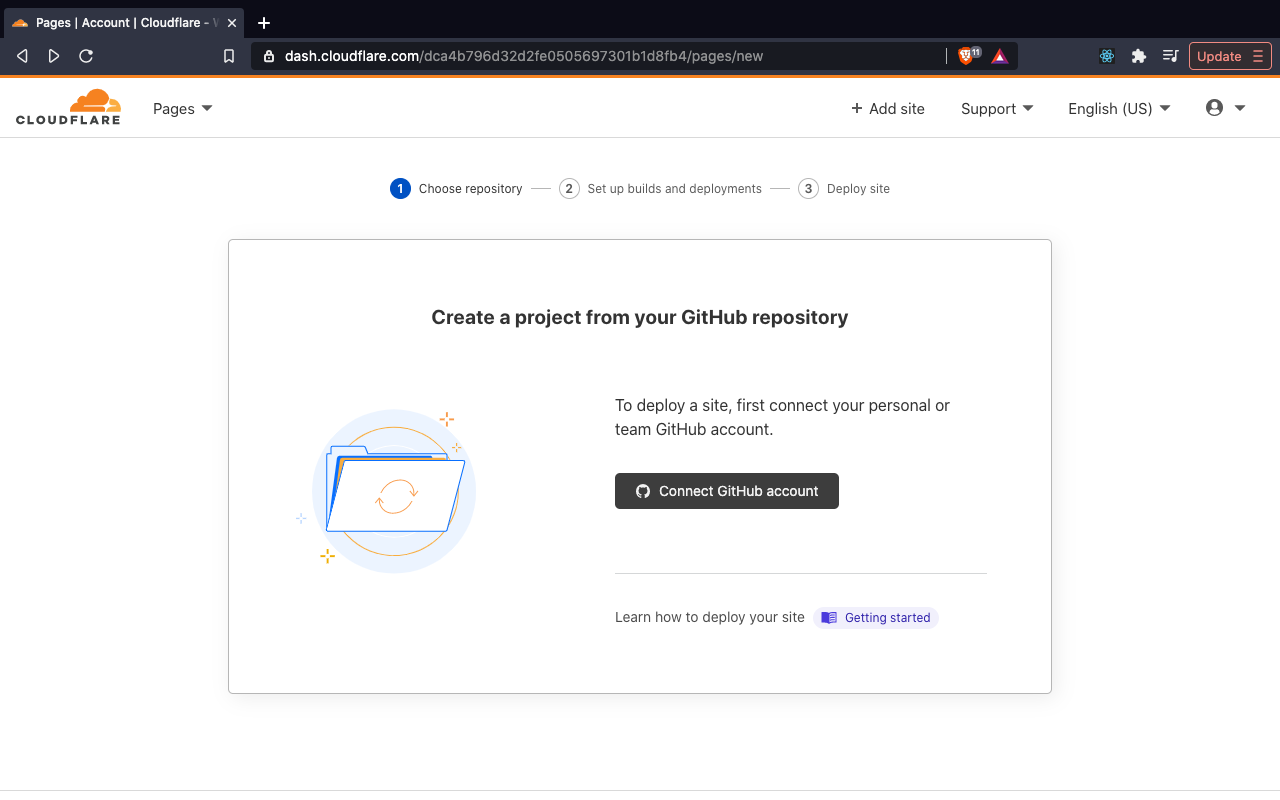Reload the current page
The width and height of the screenshot is (1280, 800).
(86, 56)
